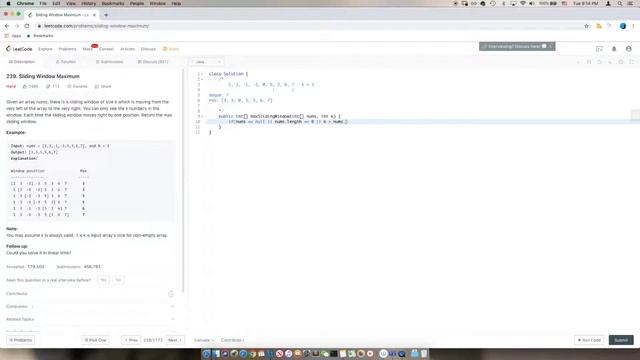Go to the Prev problem
The image size is (640, 360).
[131, 340]
